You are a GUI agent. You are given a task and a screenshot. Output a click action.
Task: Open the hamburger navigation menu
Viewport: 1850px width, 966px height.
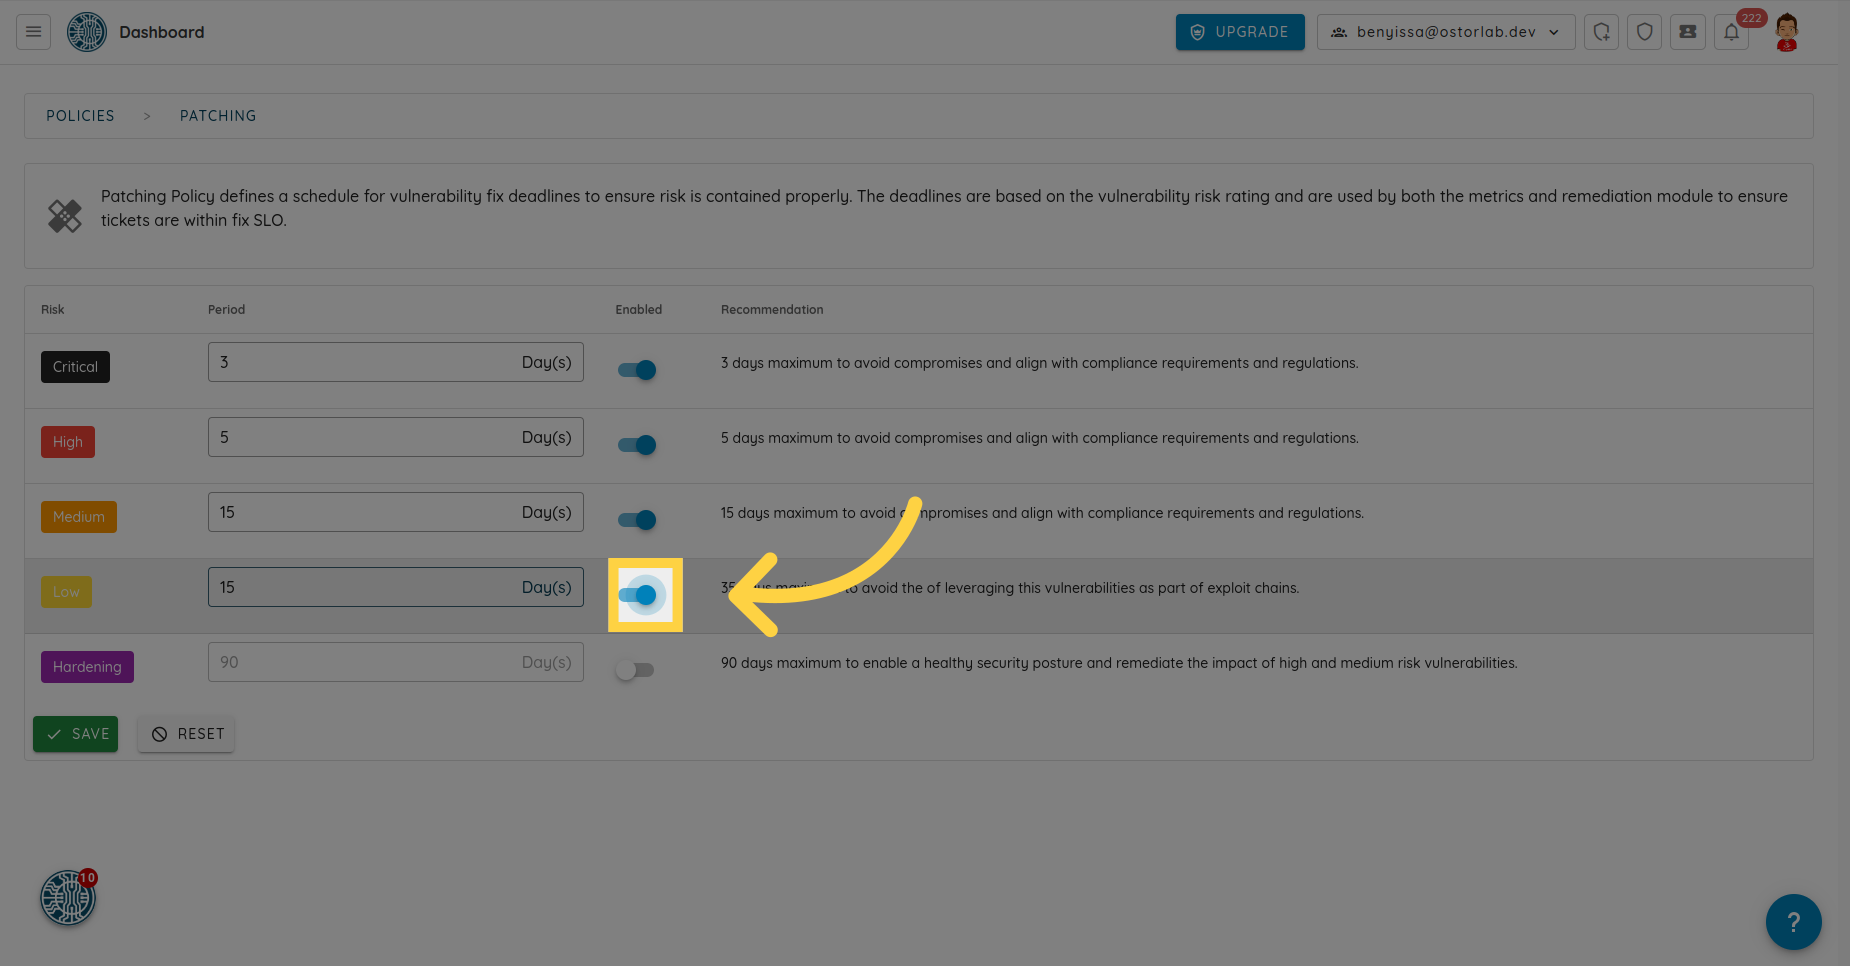[33, 32]
